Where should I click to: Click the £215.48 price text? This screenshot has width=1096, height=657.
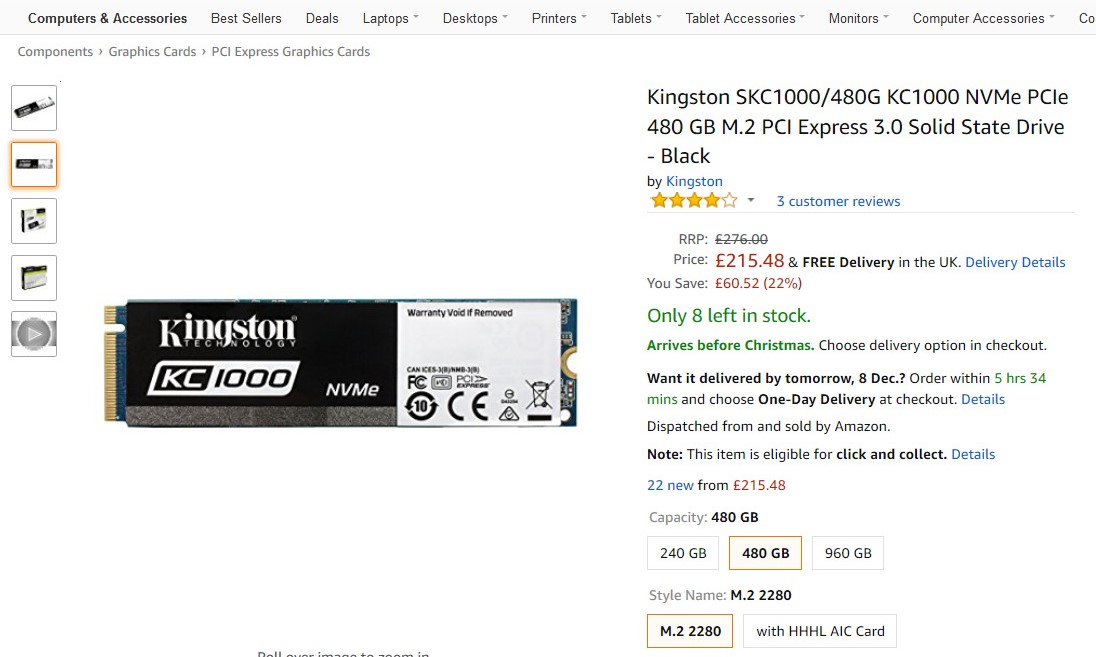[749, 261]
